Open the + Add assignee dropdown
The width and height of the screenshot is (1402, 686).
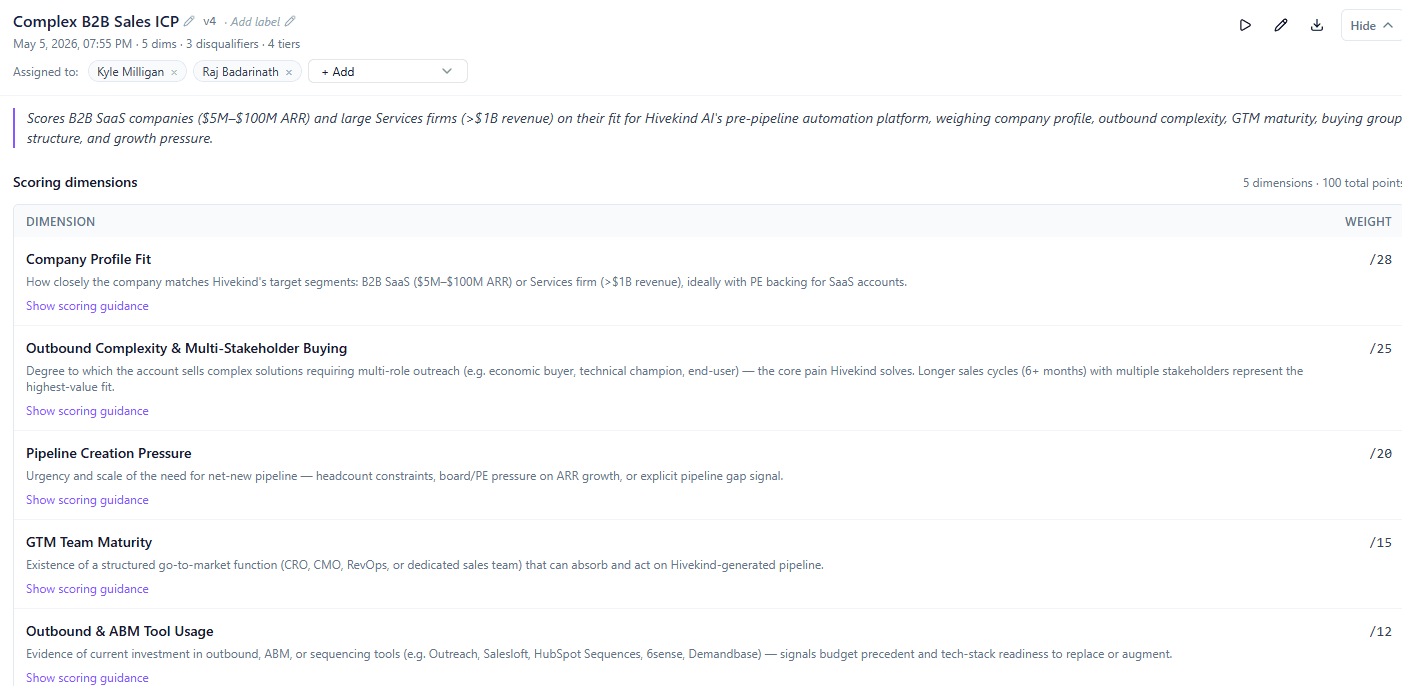coord(388,71)
